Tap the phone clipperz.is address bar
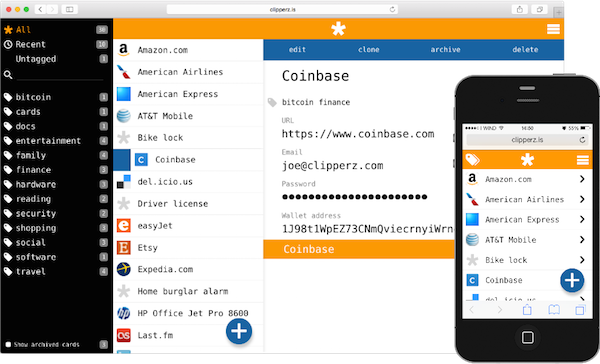The height and width of the screenshot is (364, 600). 527,140
